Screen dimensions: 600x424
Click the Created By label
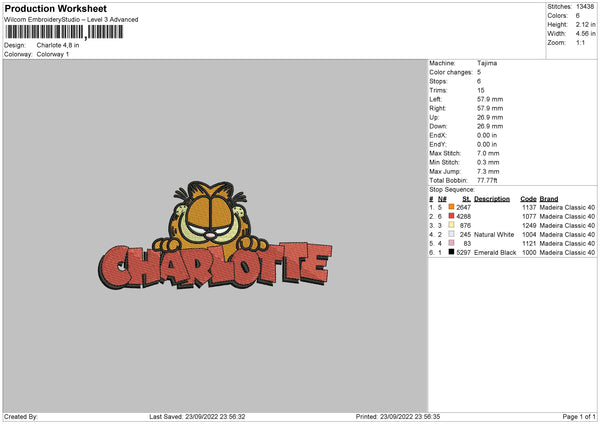click(21, 416)
